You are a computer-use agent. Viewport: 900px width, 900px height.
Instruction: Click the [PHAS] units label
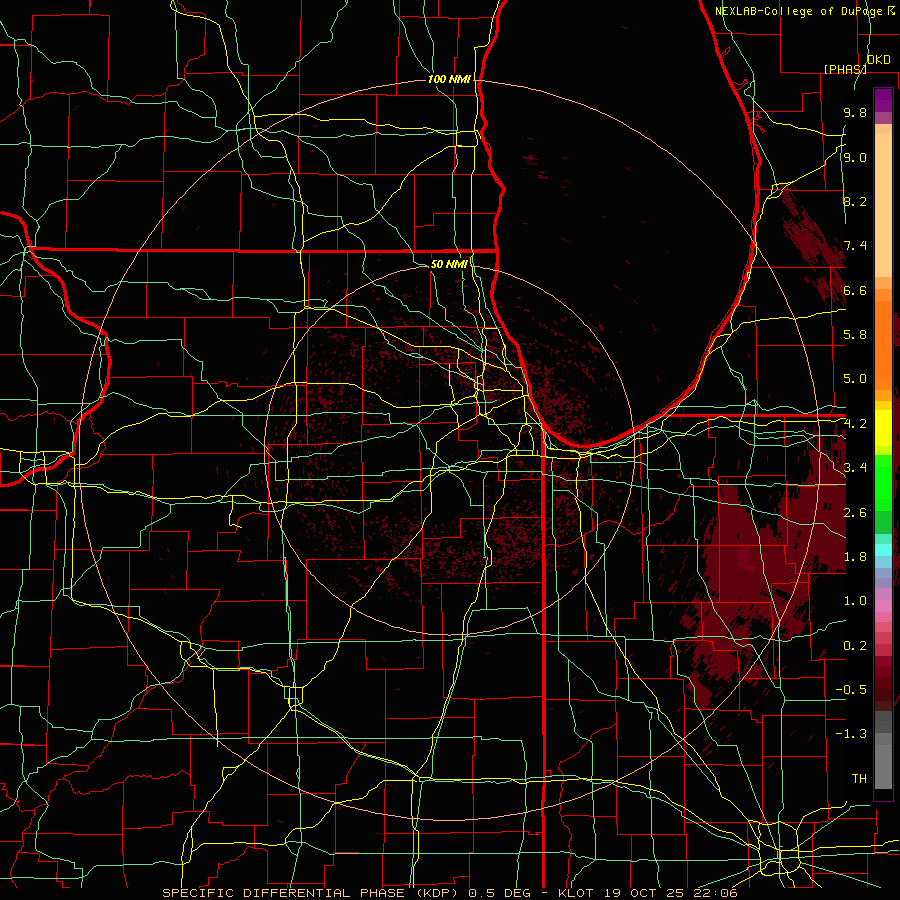point(845,69)
